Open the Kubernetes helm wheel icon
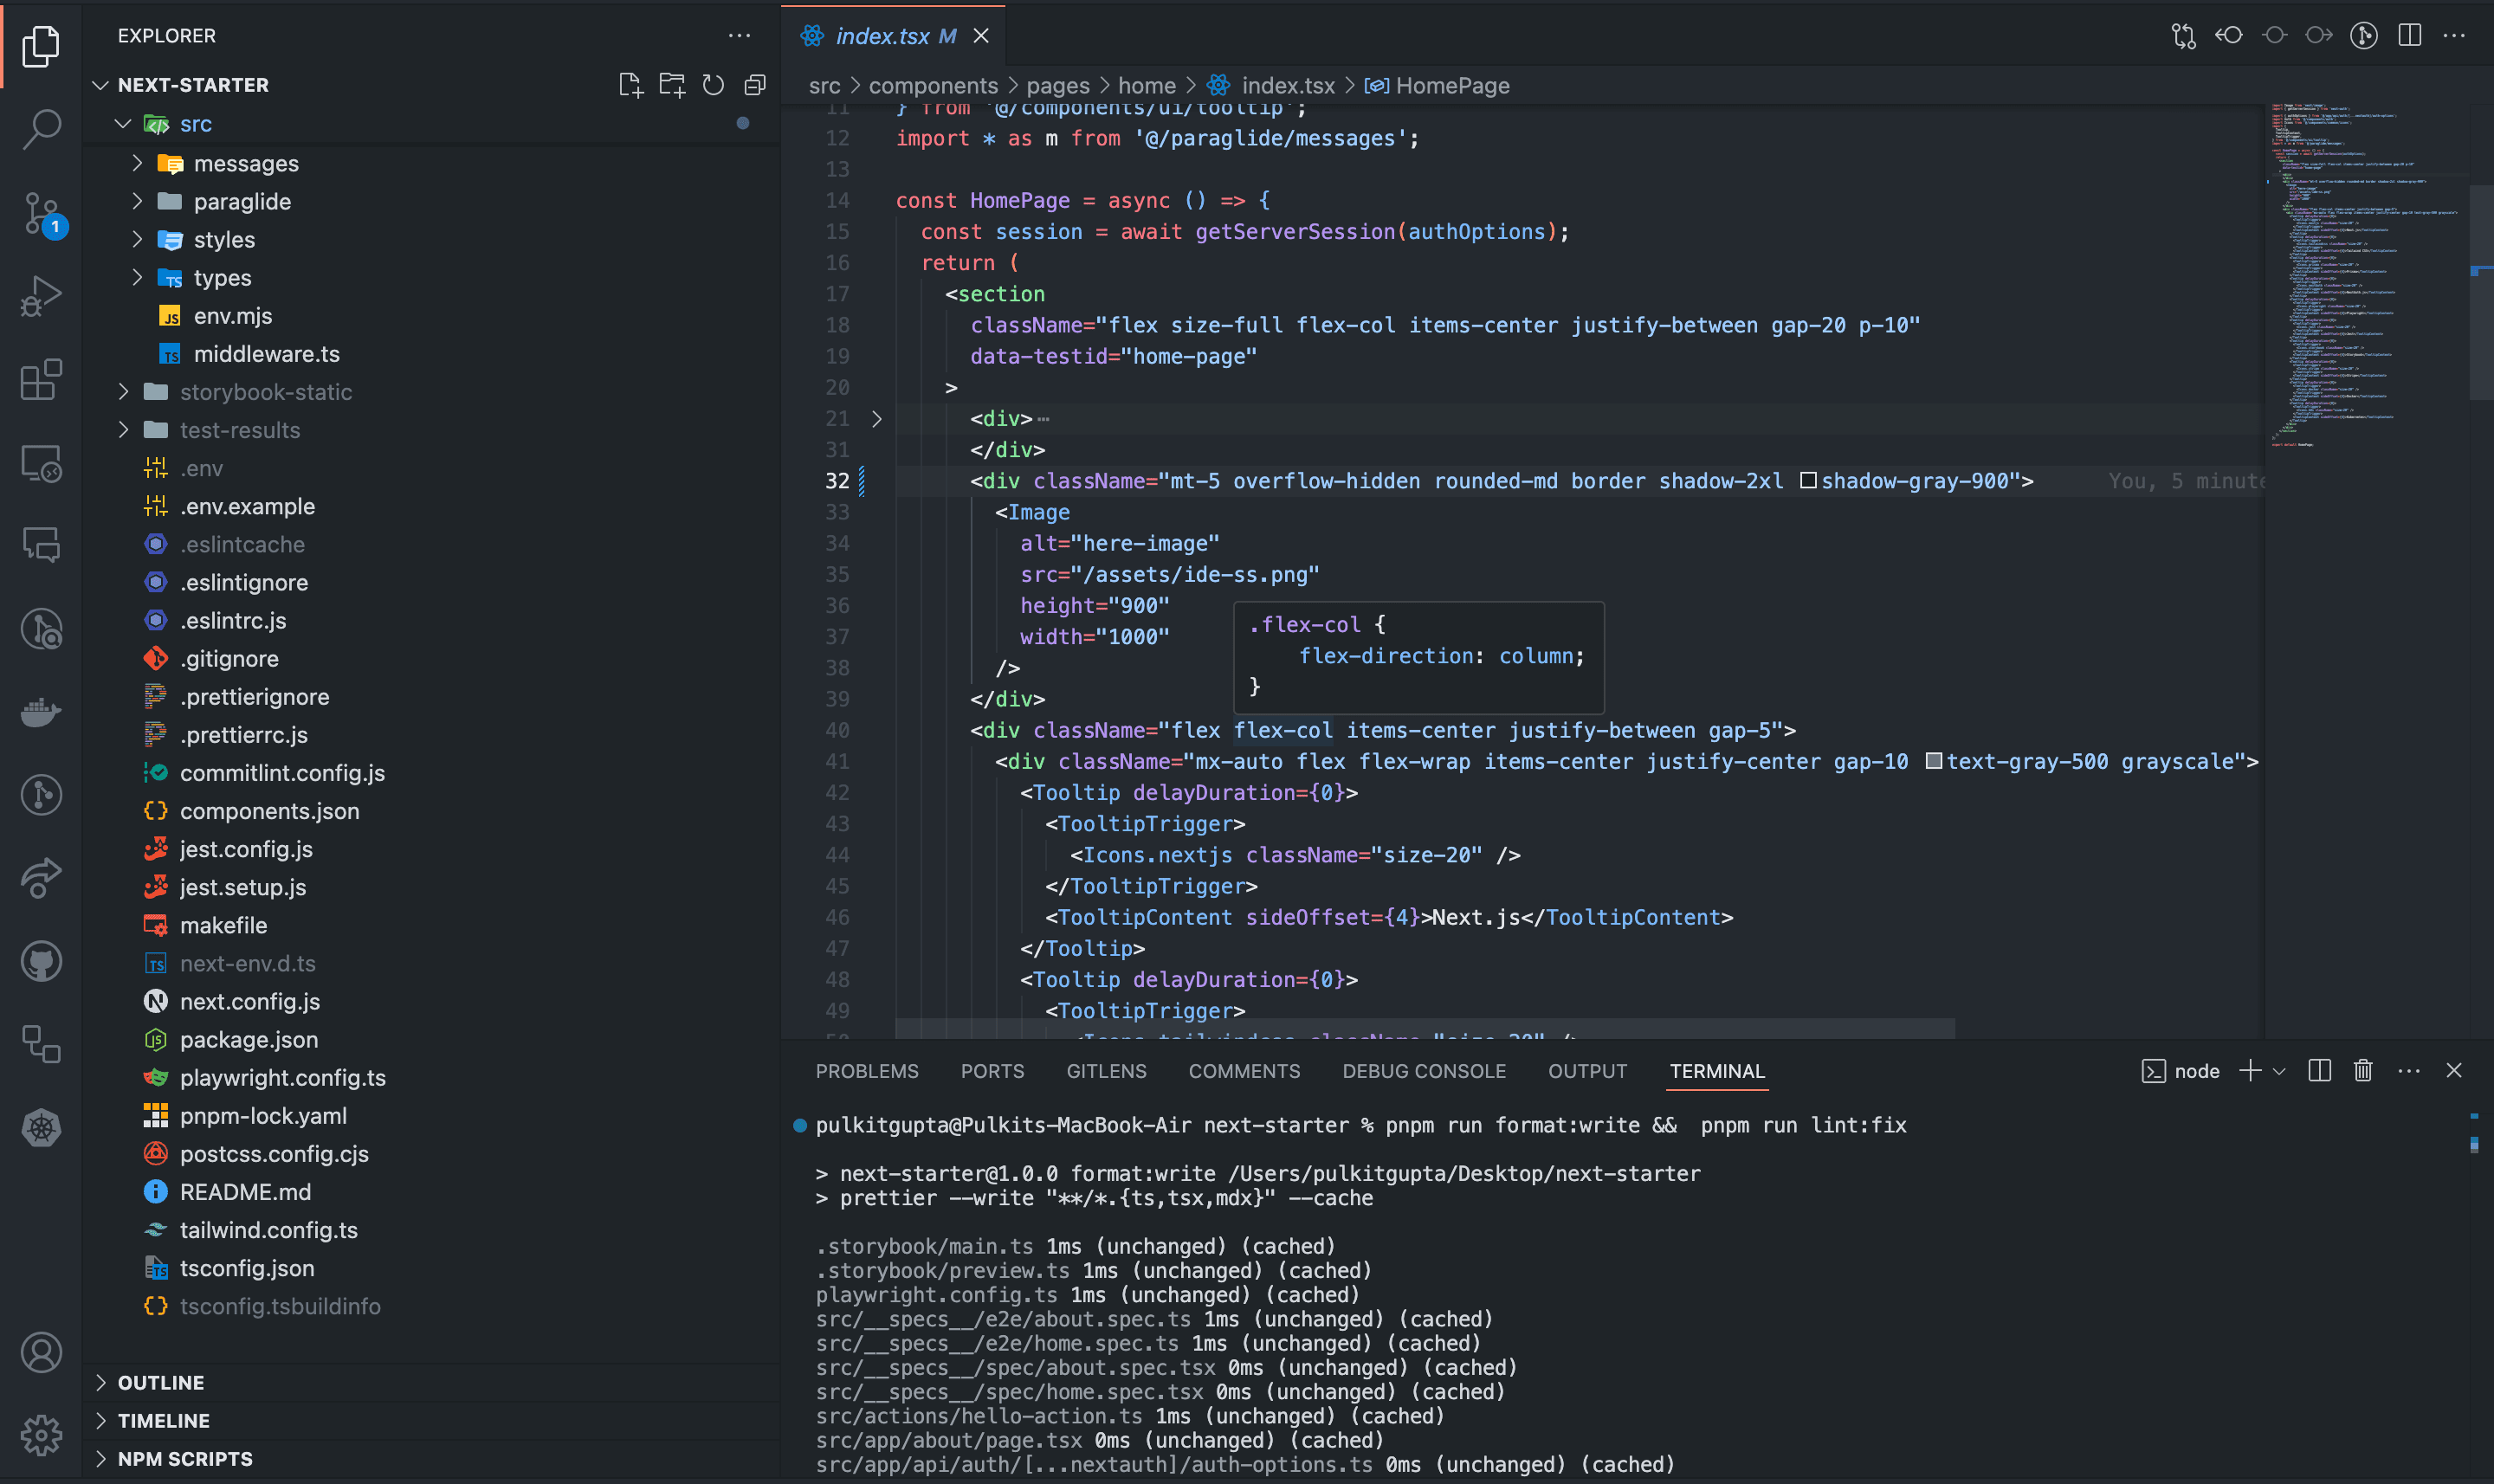2494x1484 pixels. tap(41, 1128)
